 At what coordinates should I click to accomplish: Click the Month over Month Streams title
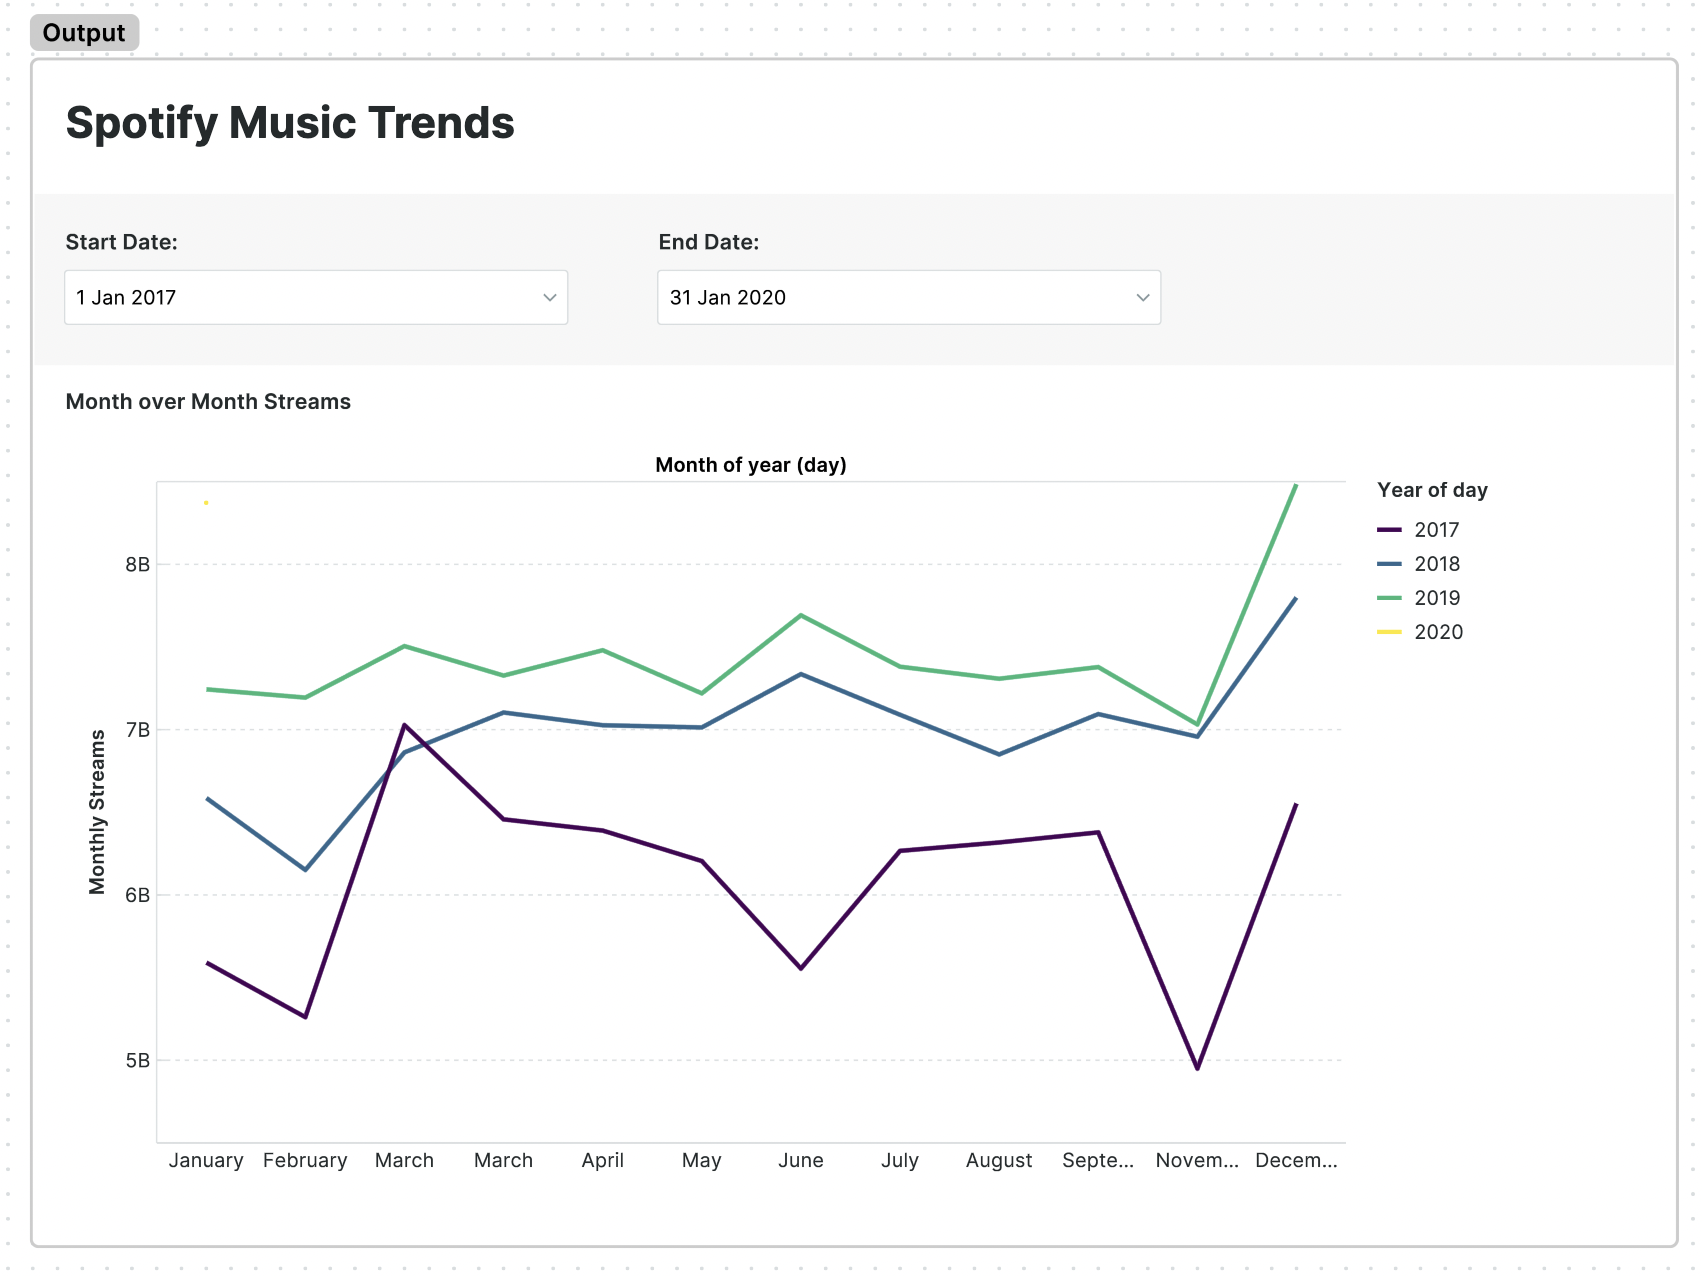coord(208,402)
